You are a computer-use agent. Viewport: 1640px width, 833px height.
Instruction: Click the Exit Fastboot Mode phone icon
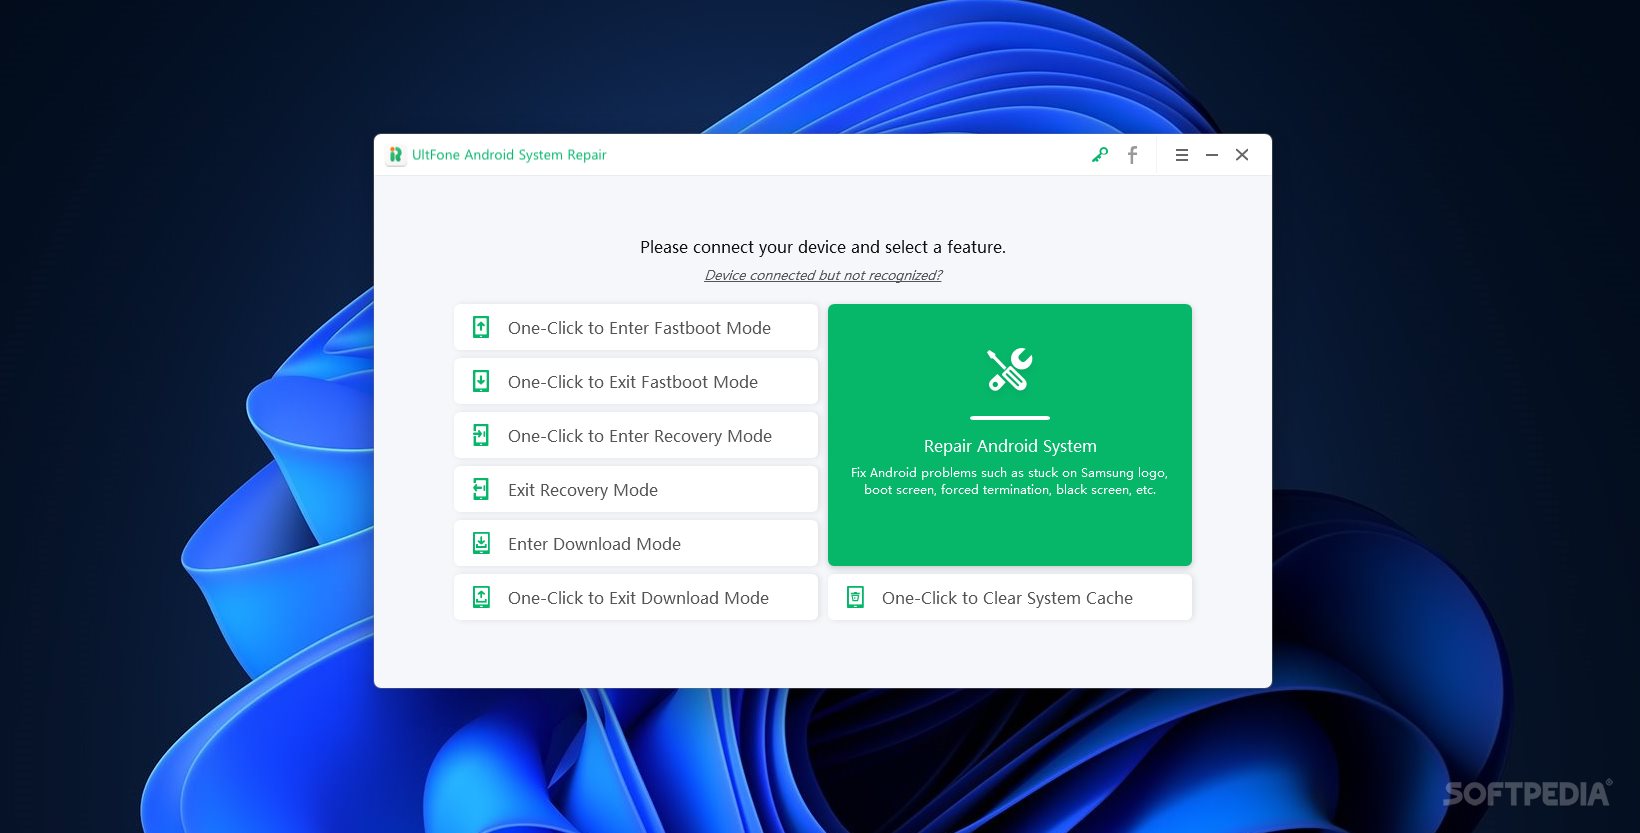click(481, 382)
